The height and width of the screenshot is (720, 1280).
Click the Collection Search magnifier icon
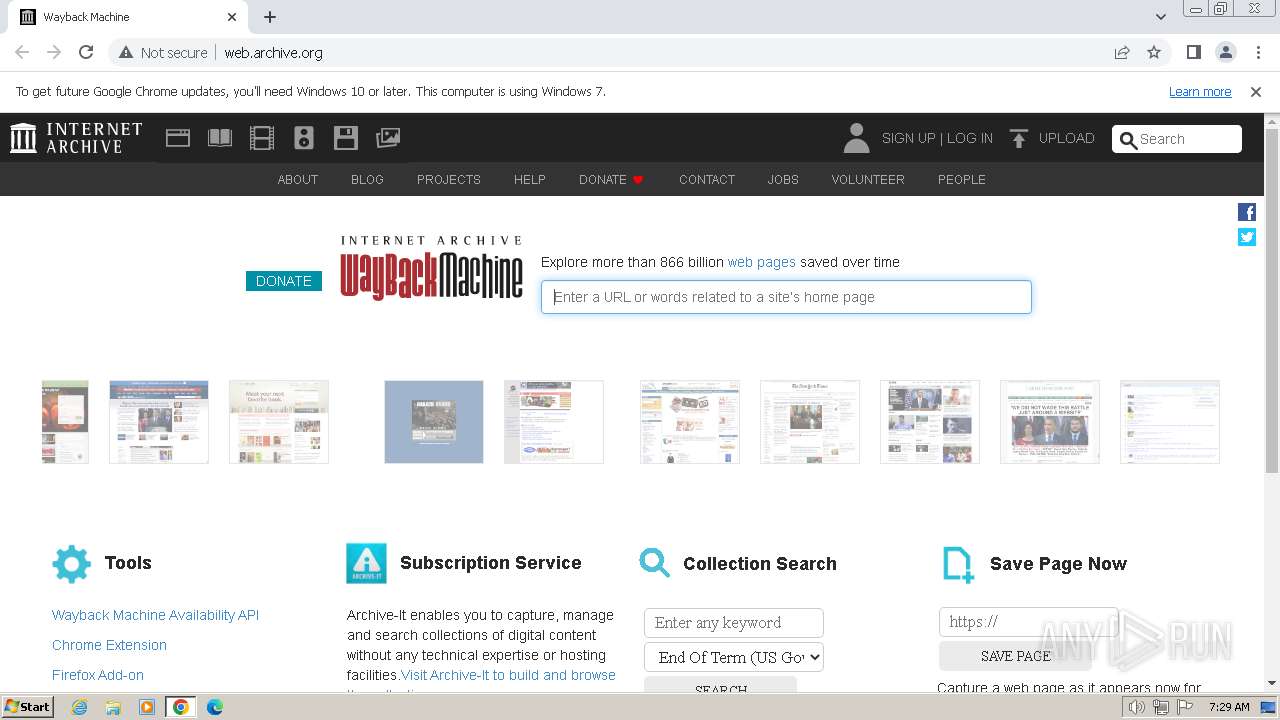(655, 562)
